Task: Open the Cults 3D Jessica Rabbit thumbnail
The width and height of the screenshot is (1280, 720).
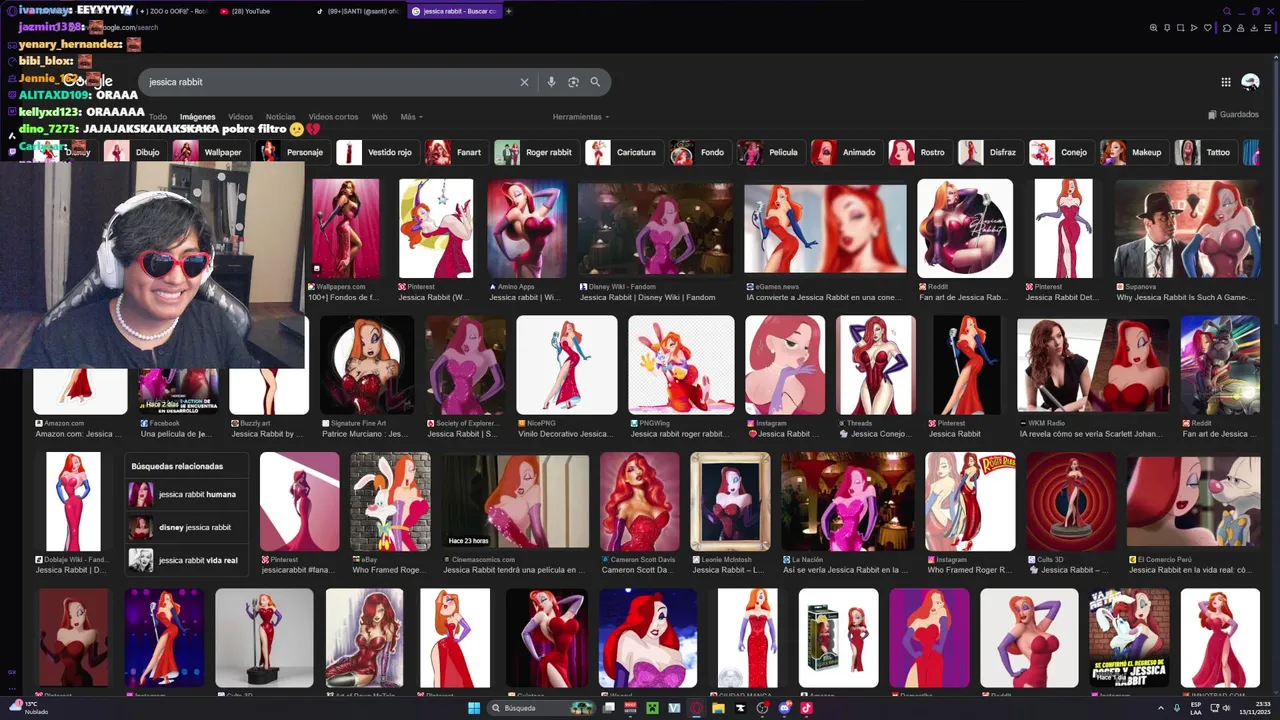Action: point(1071,501)
